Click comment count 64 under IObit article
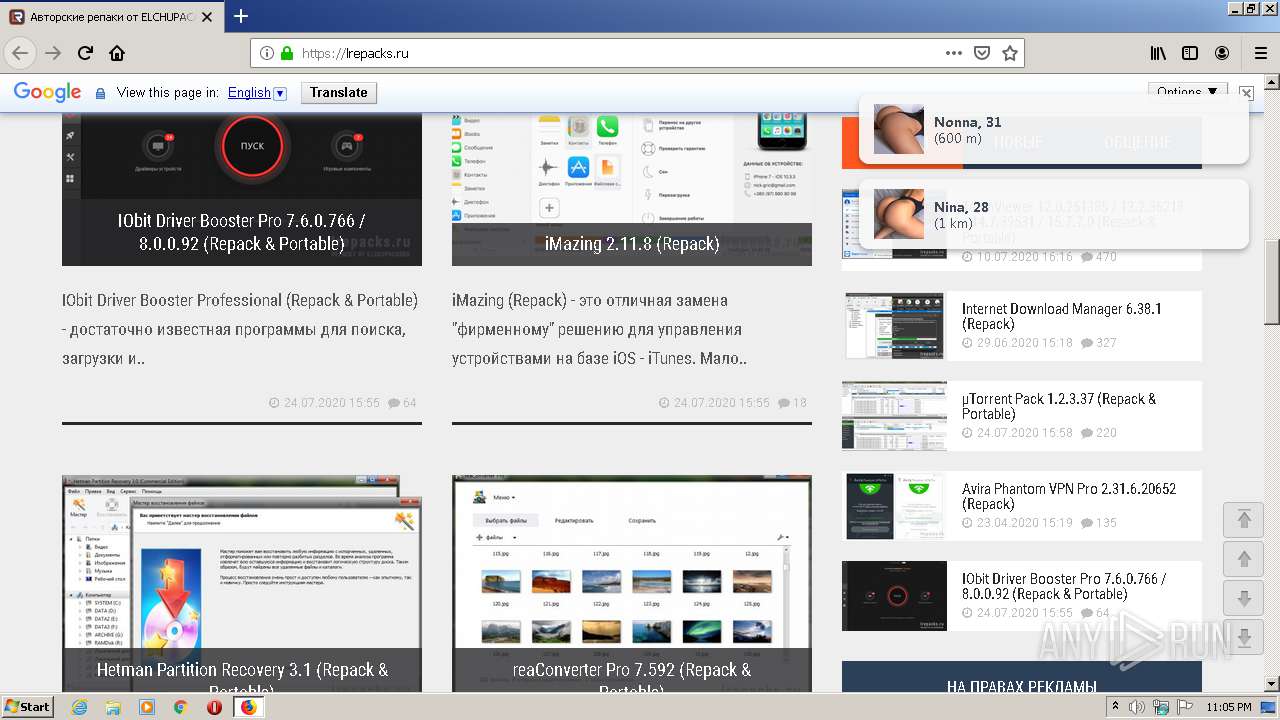1280x720 pixels. click(402, 403)
